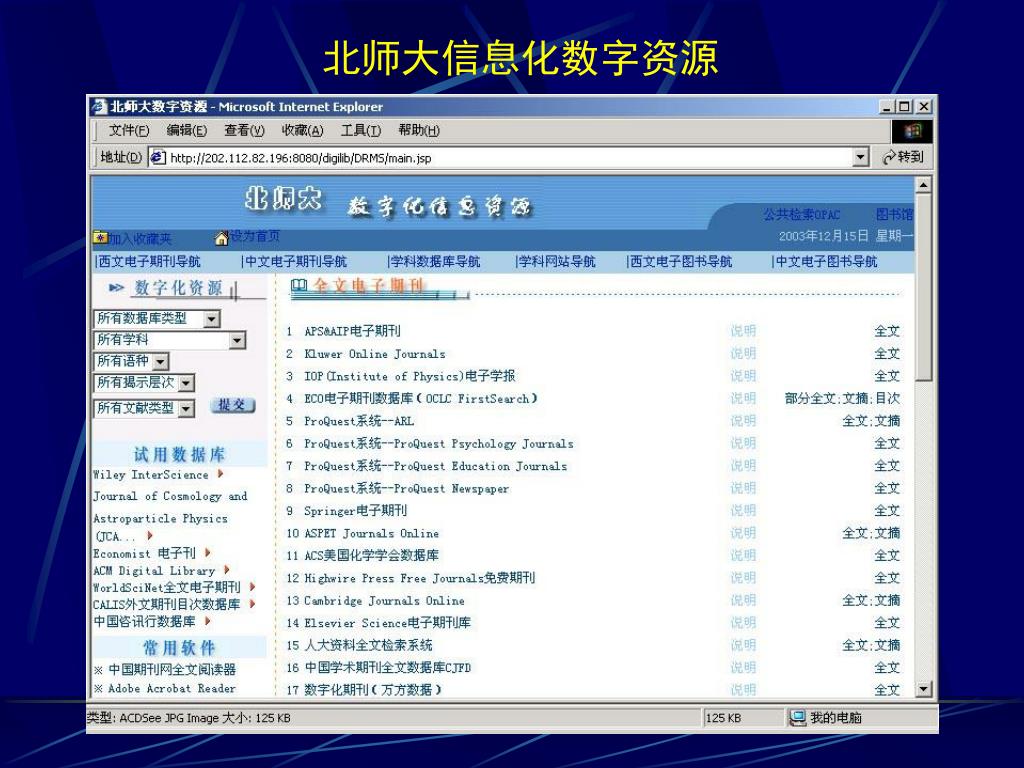Open ECO电子期刊数据库 OCLC FirstSearch entry
Viewport: 1024px width, 768px height.
point(421,398)
